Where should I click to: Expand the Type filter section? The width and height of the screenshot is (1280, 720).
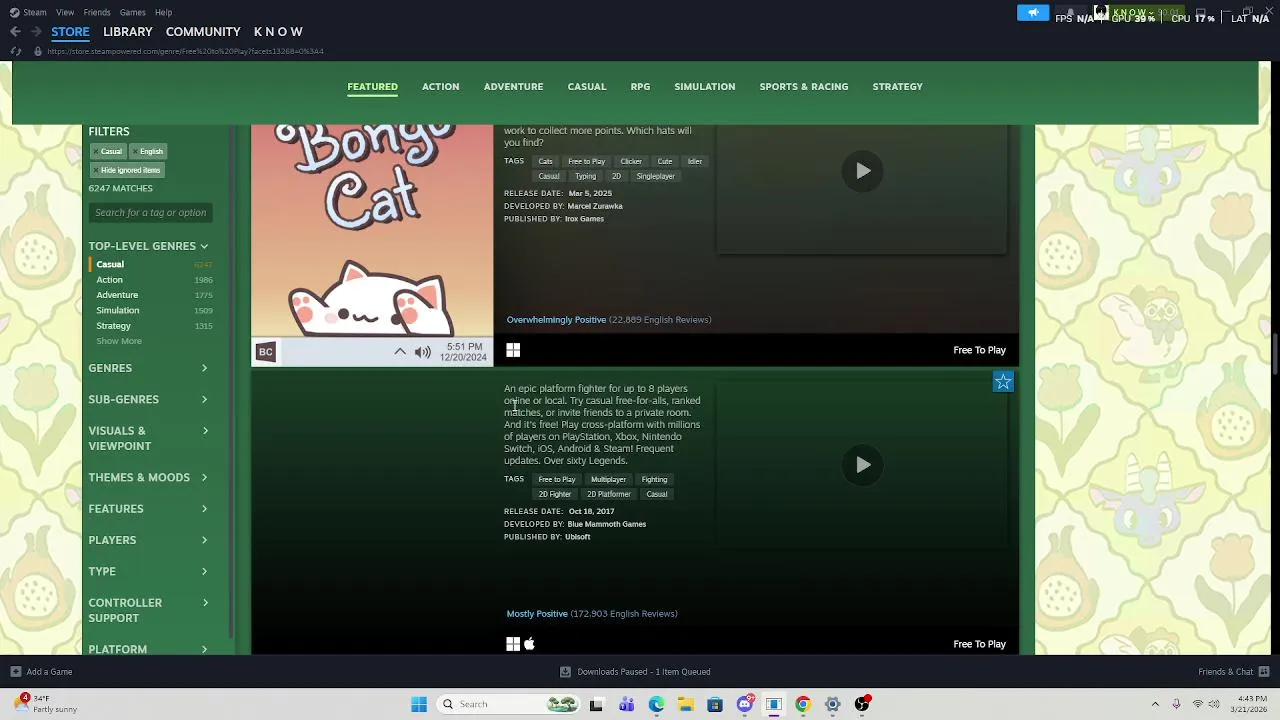click(x=148, y=571)
